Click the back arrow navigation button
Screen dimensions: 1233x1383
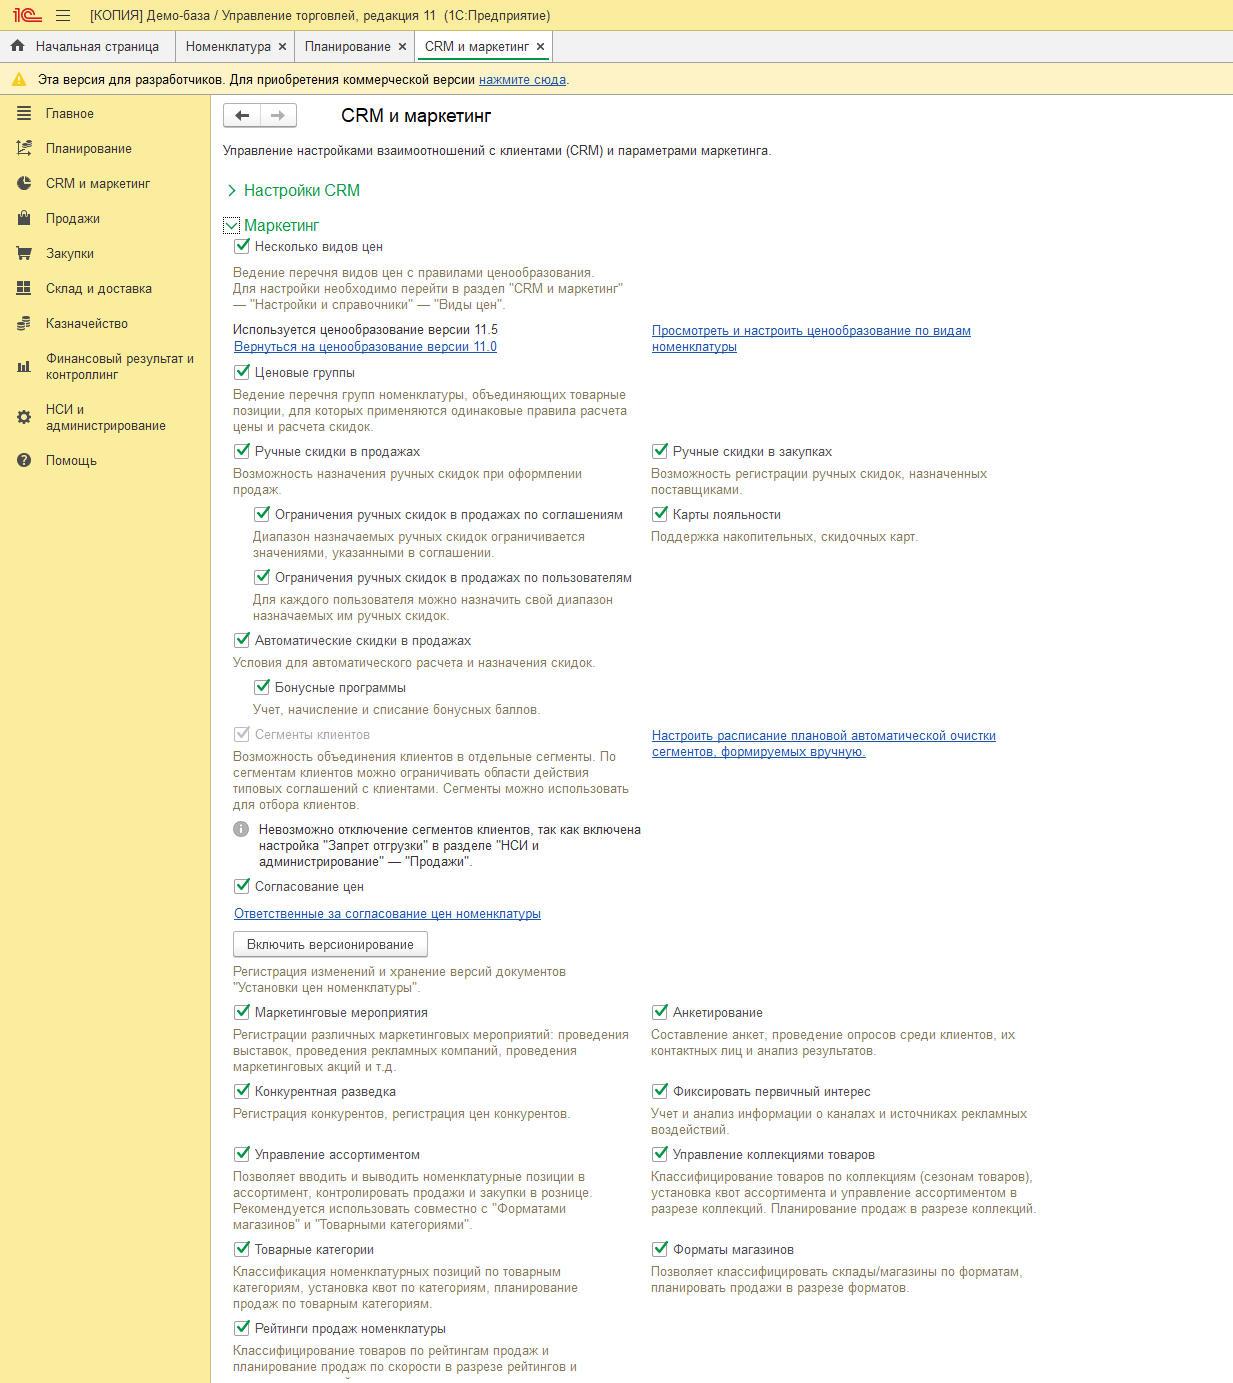[242, 115]
